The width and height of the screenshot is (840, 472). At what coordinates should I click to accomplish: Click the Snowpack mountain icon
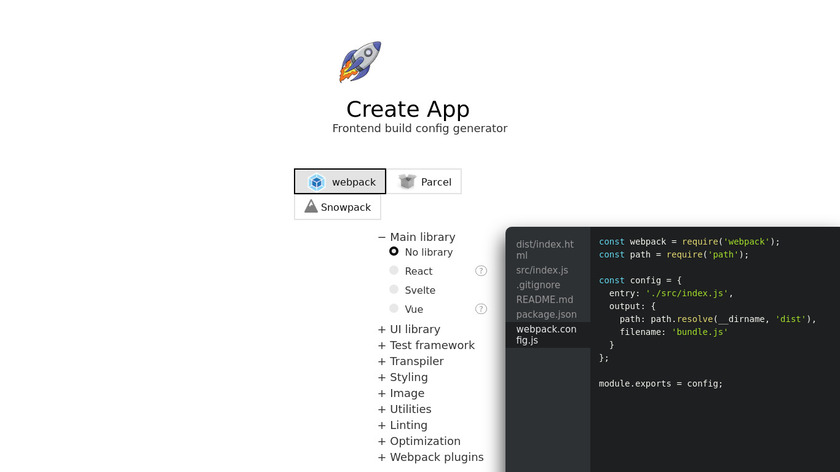[311, 206]
